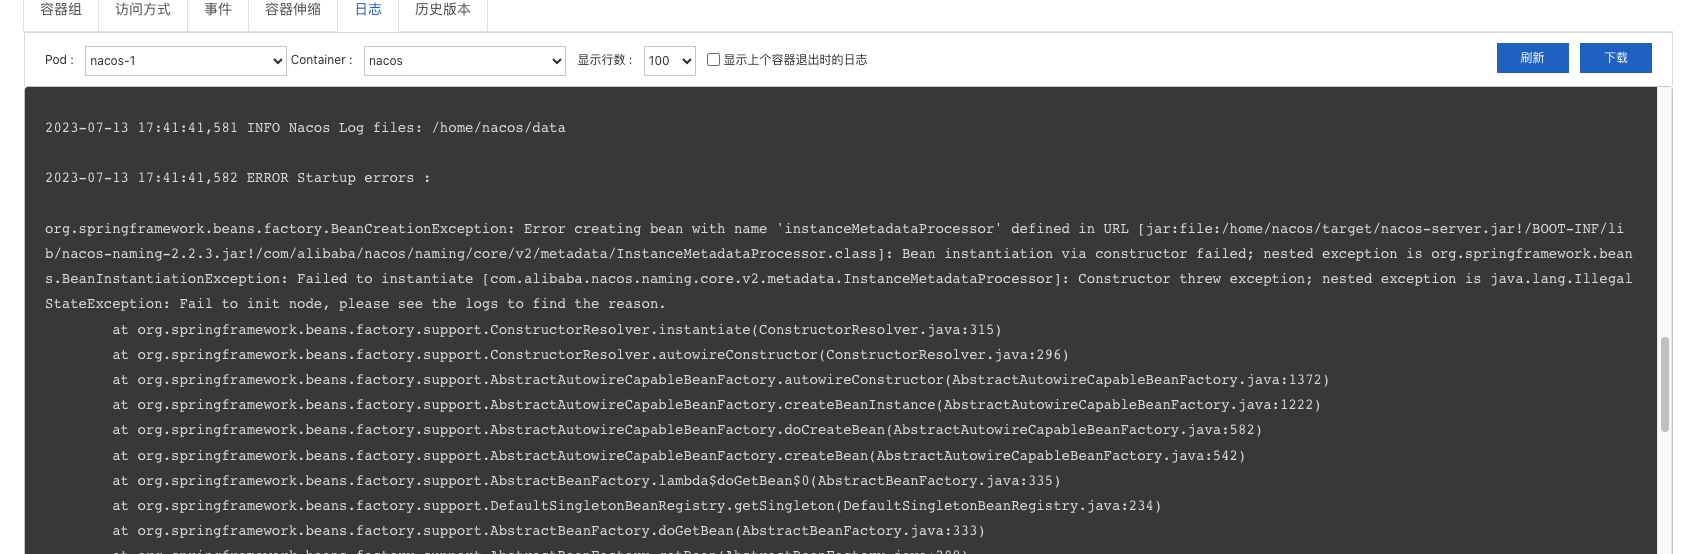Click the 下载 button
1683x554 pixels.
1616,58
